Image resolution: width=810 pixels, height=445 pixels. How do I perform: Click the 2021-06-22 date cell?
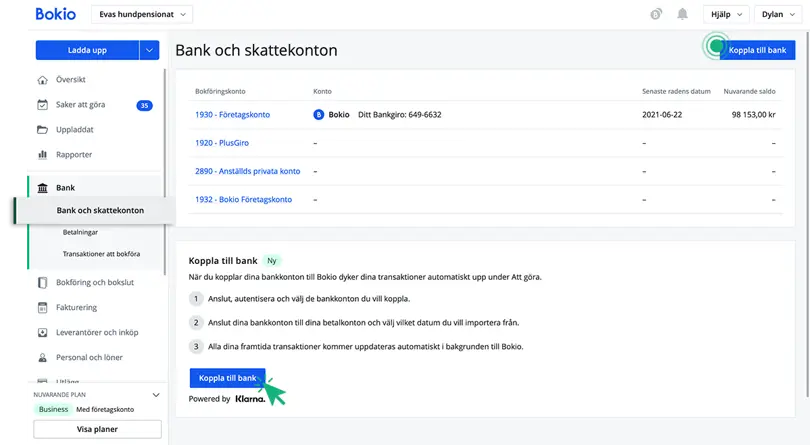(662, 115)
